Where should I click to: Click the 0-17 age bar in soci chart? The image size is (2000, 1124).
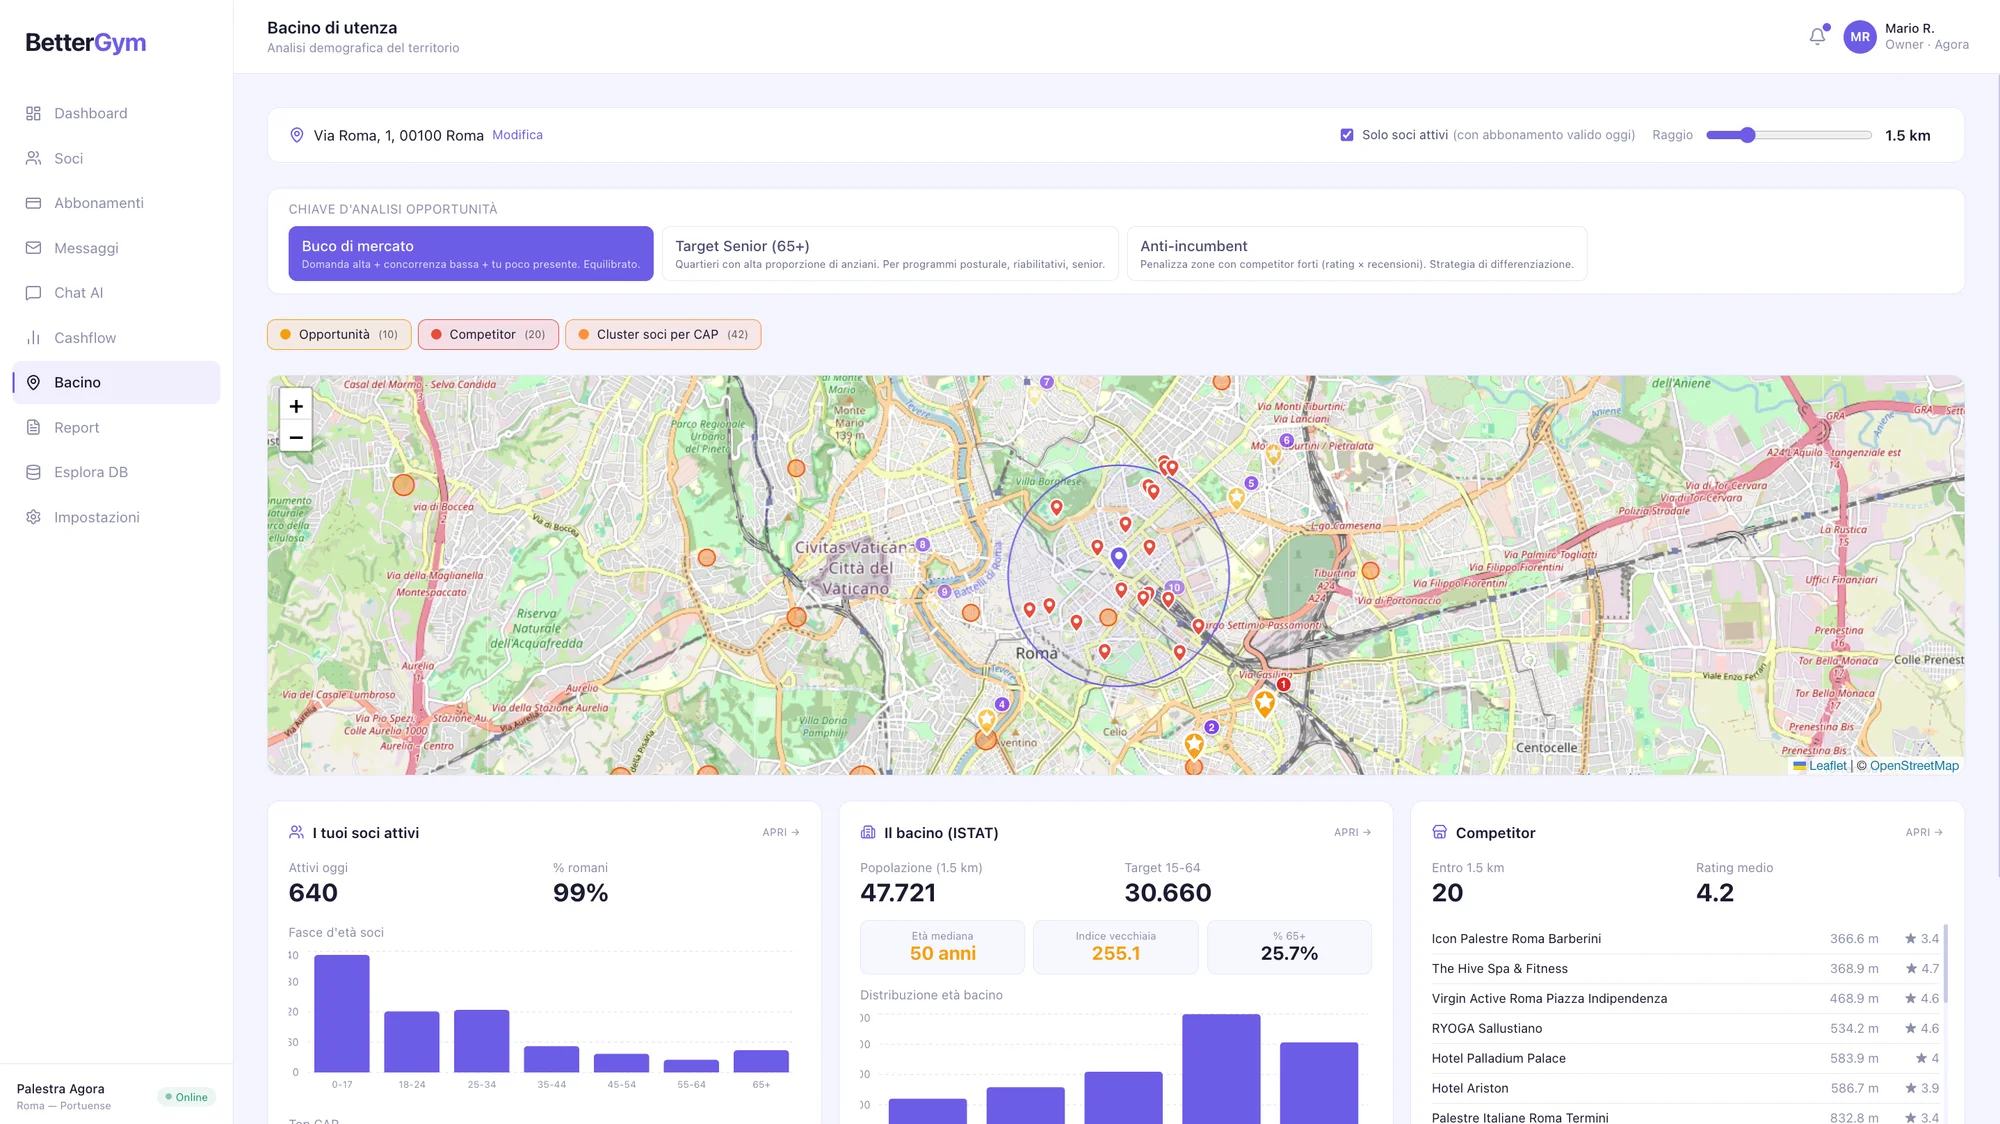[x=342, y=1013]
